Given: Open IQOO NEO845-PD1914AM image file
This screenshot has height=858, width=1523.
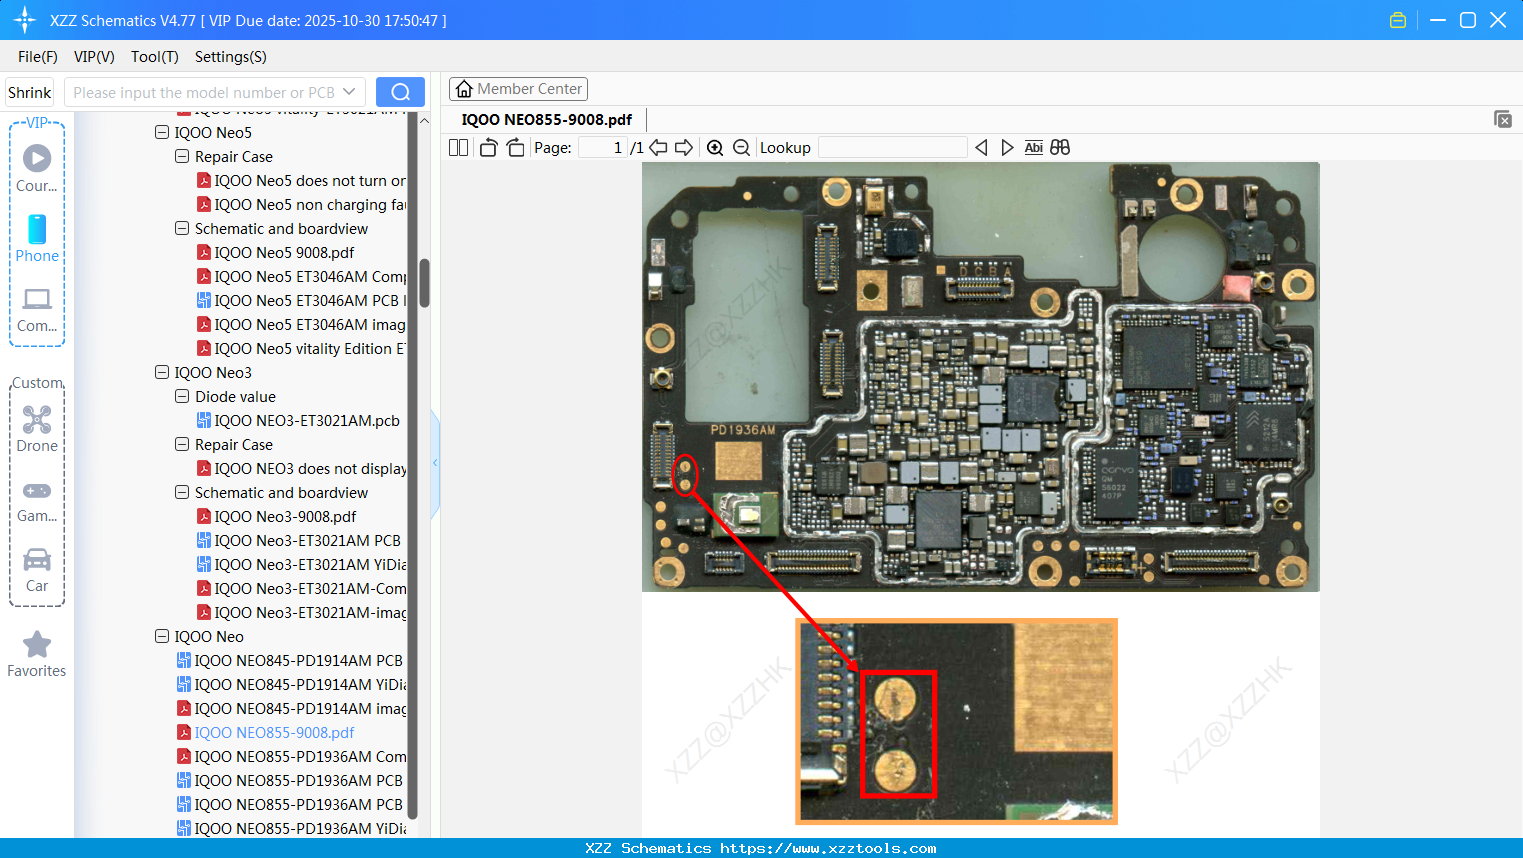Looking at the screenshot, I should pos(291,708).
